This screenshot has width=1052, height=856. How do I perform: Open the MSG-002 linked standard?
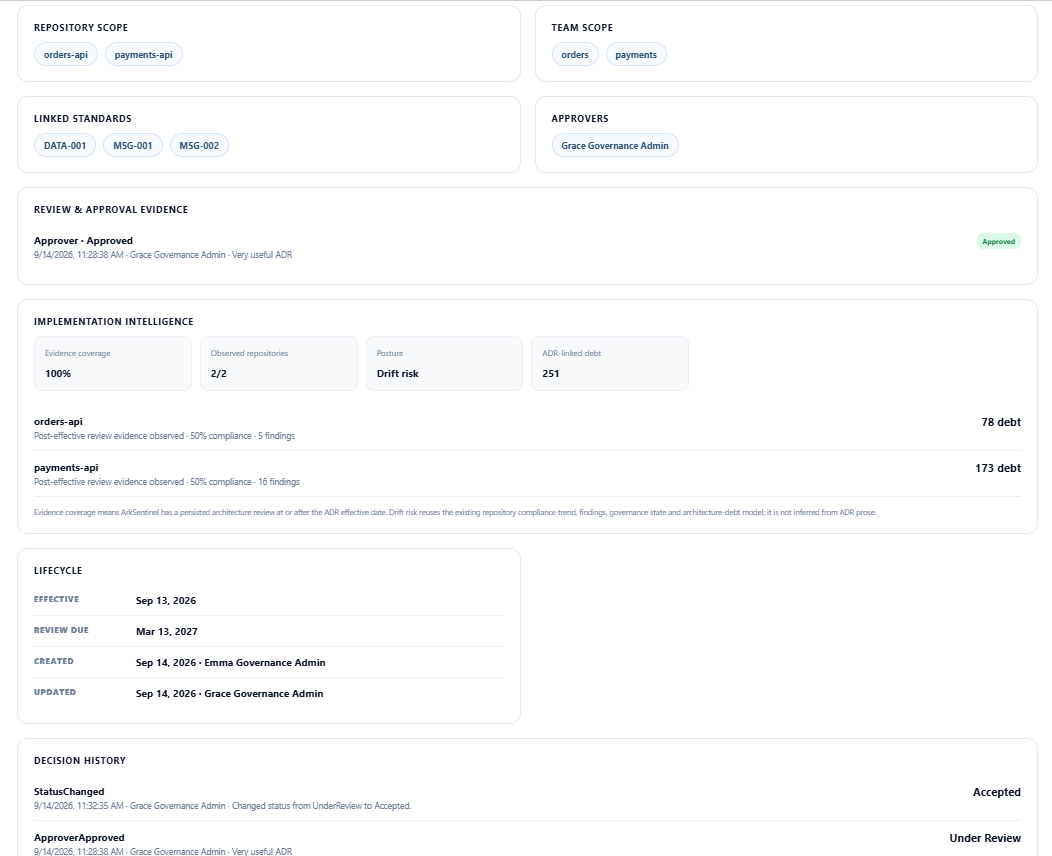click(x=199, y=146)
